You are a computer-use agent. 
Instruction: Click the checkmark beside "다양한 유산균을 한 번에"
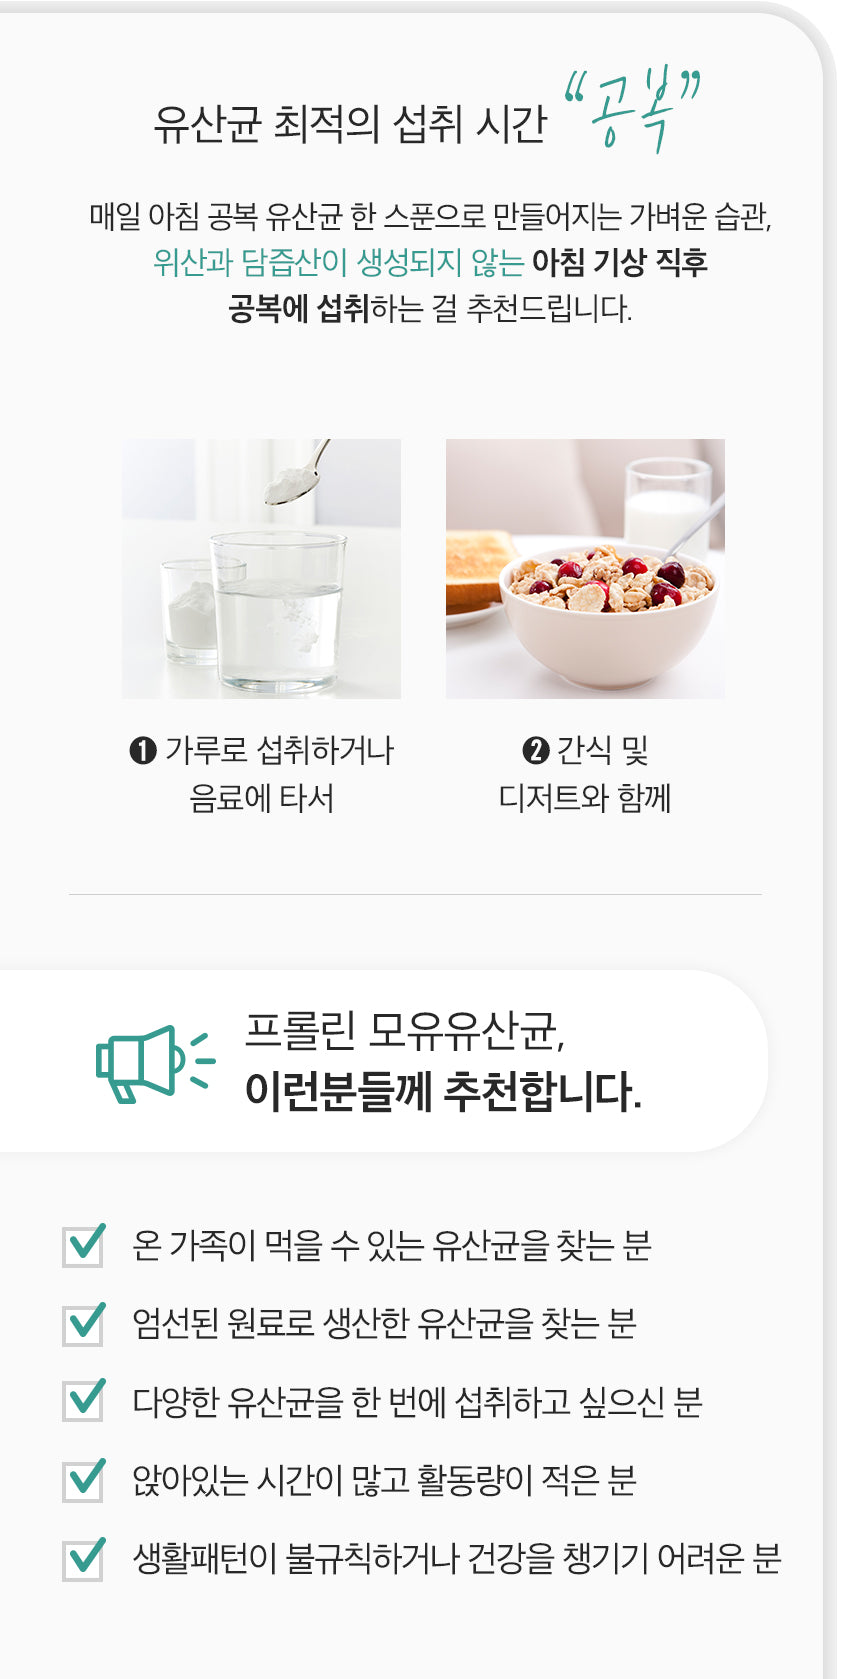84,1401
